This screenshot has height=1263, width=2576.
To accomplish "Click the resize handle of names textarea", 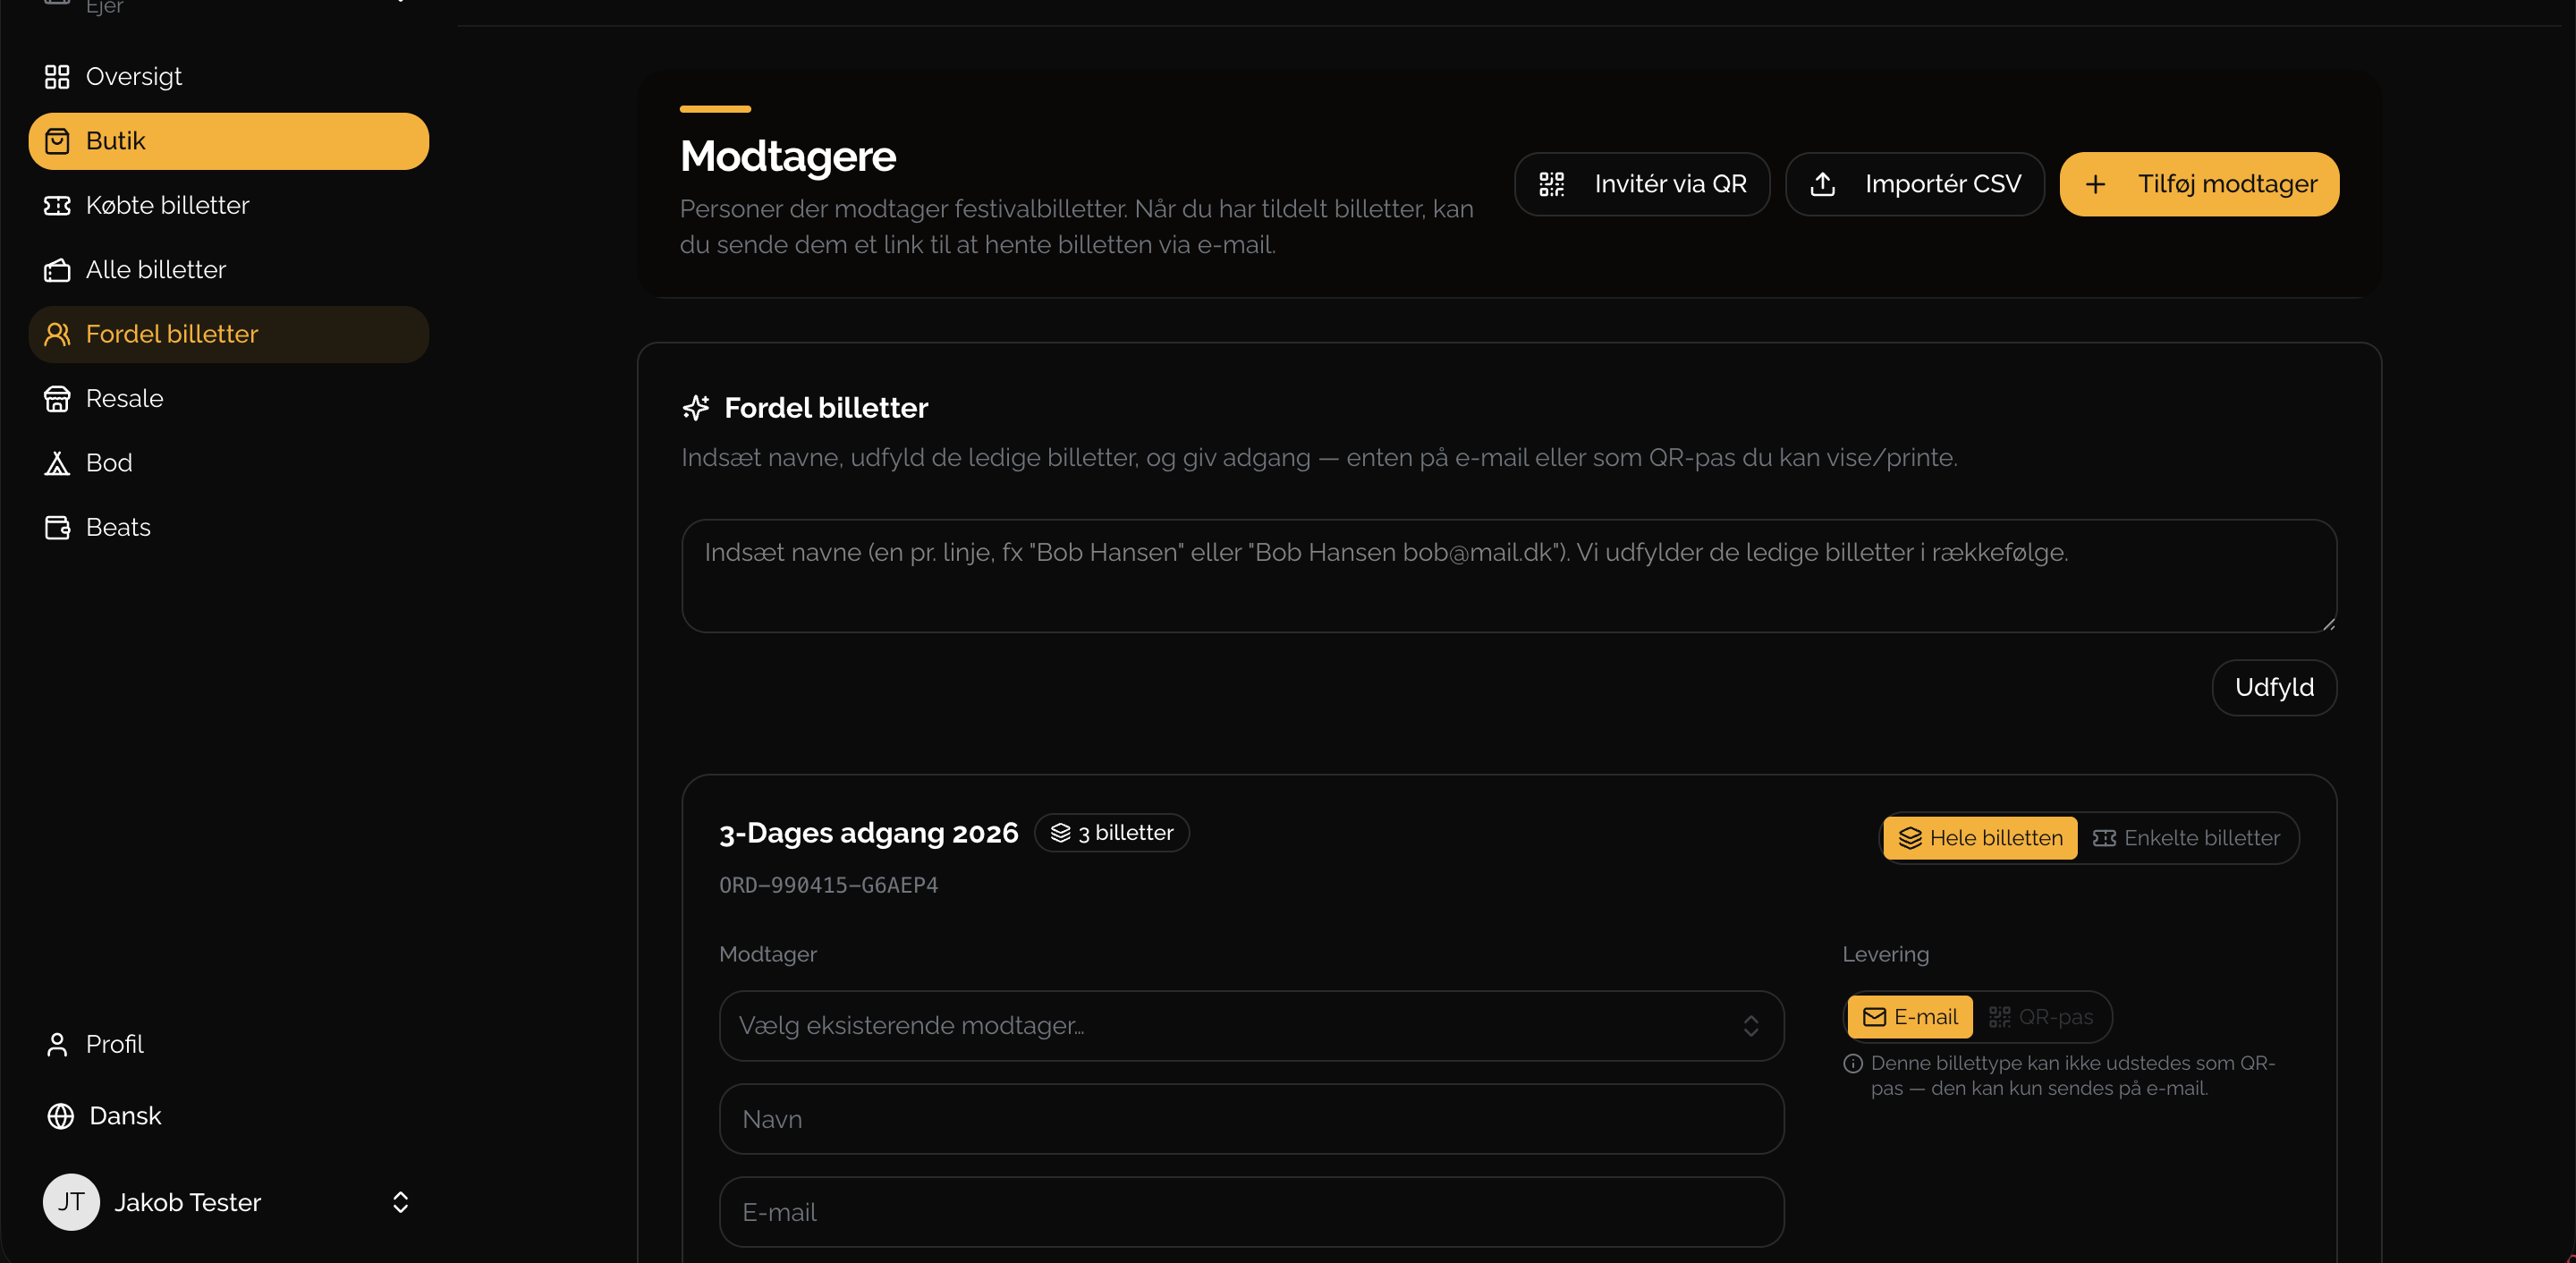I will pos(2328,623).
